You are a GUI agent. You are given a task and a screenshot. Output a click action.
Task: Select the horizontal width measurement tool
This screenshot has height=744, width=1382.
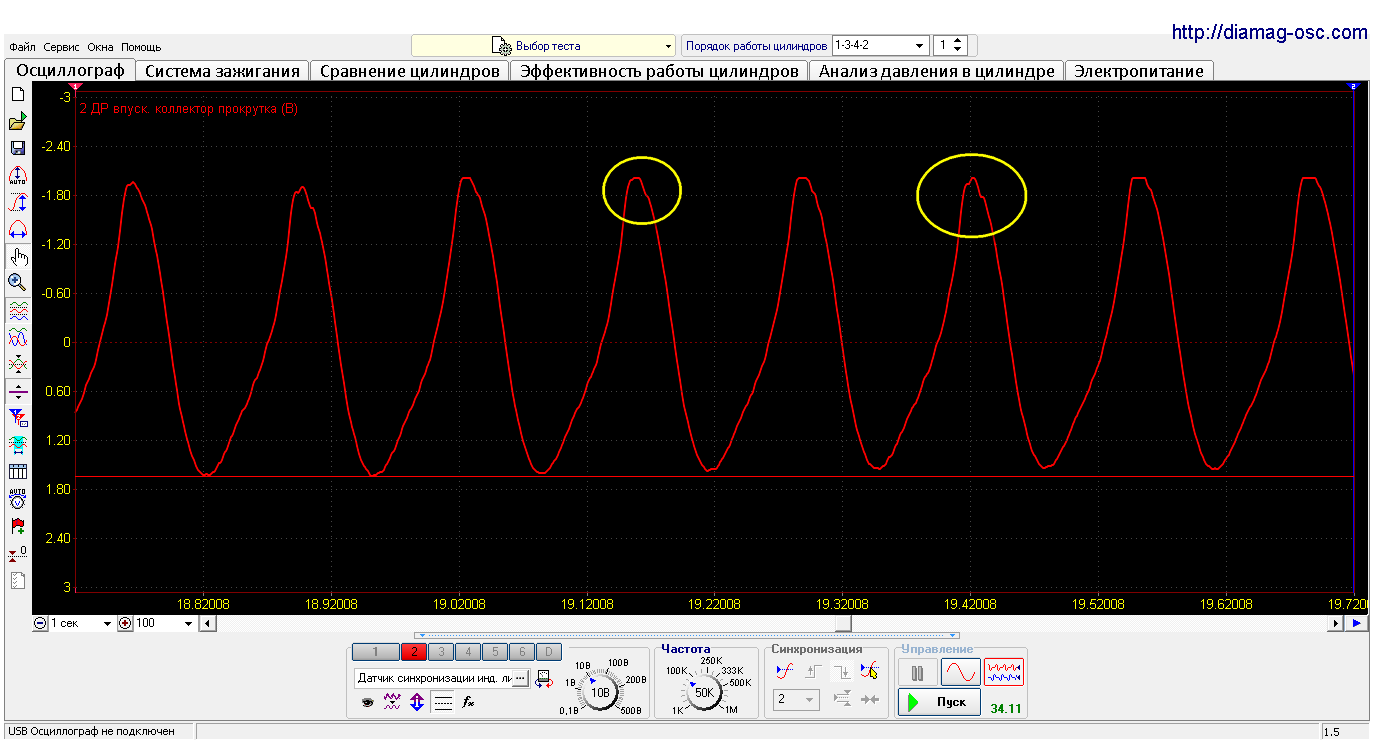pos(17,229)
